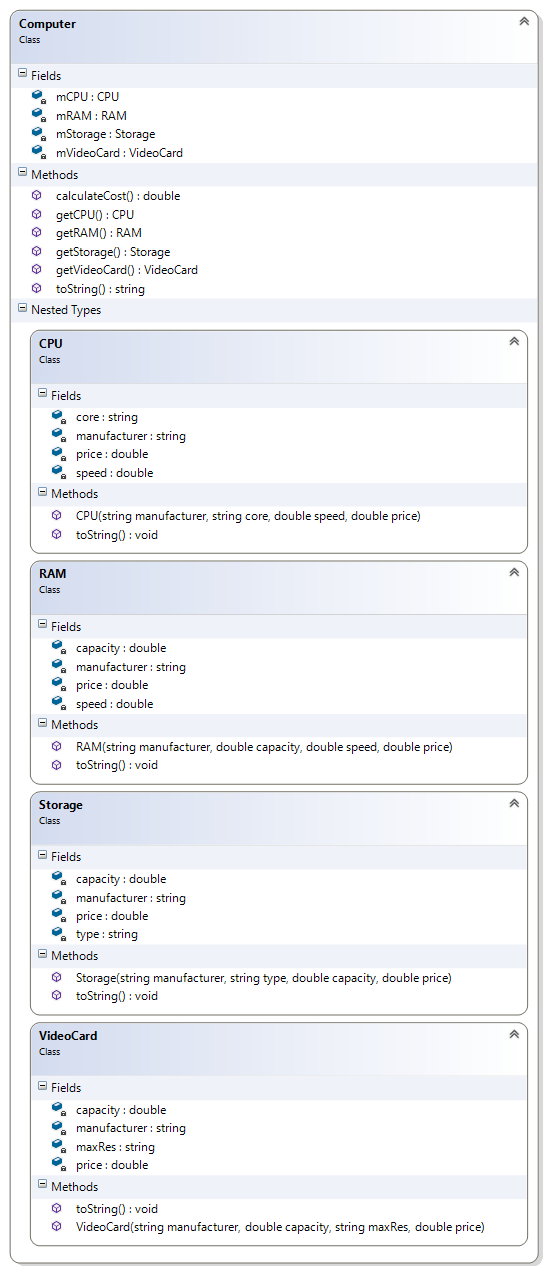Collapse the RAM class using its chevron

coord(514,572)
